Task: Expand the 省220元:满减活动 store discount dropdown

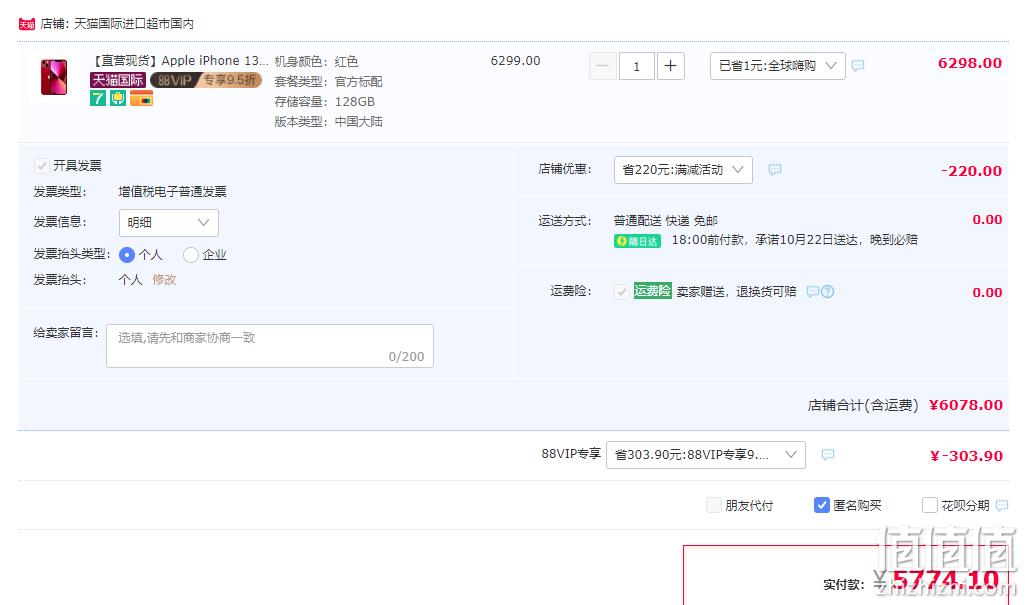Action: pyautogui.click(x=683, y=170)
